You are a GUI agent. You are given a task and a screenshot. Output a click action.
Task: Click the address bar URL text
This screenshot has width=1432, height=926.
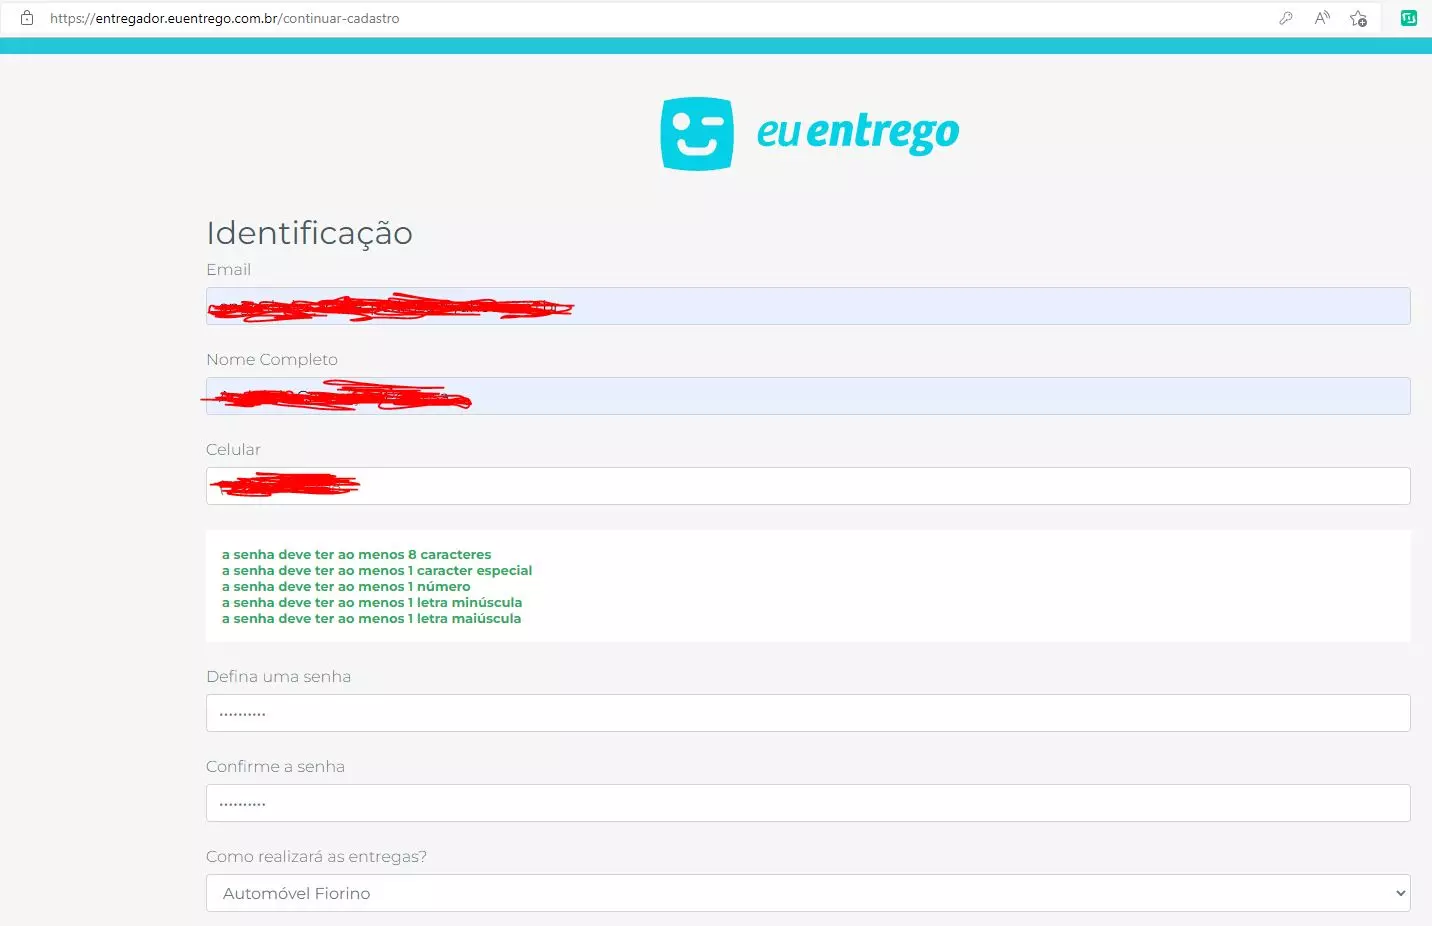coord(224,18)
